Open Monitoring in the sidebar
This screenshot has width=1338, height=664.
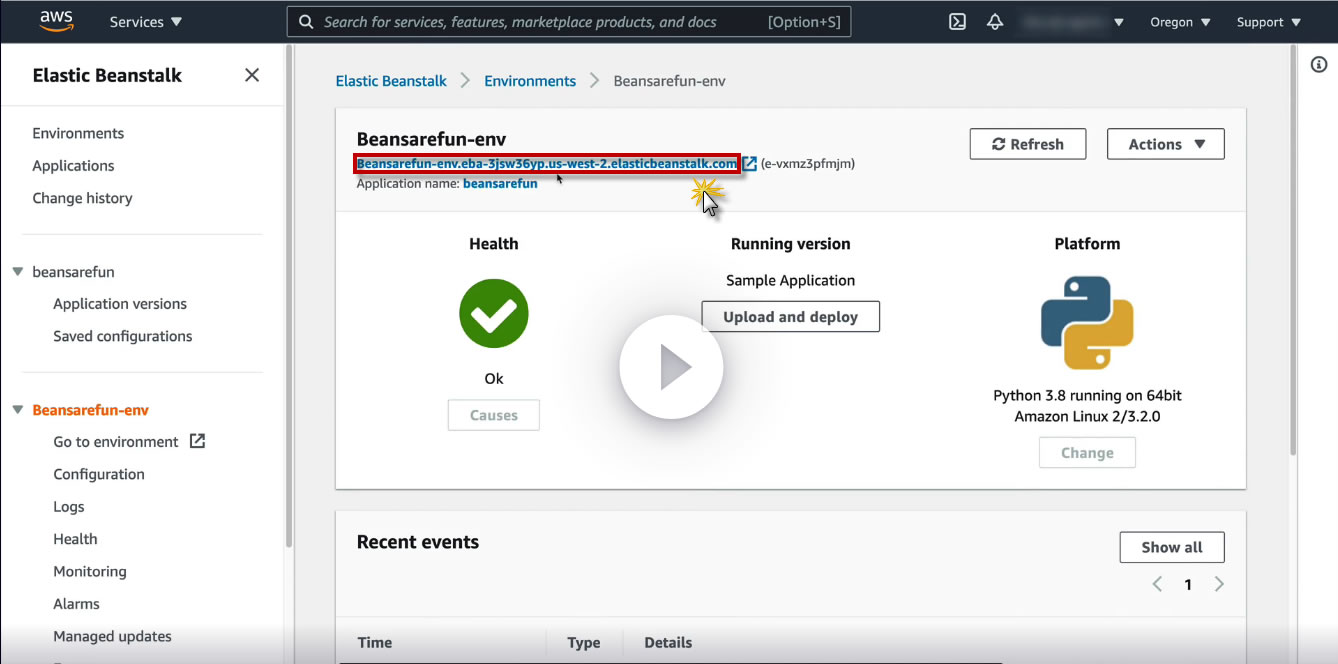click(x=90, y=572)
